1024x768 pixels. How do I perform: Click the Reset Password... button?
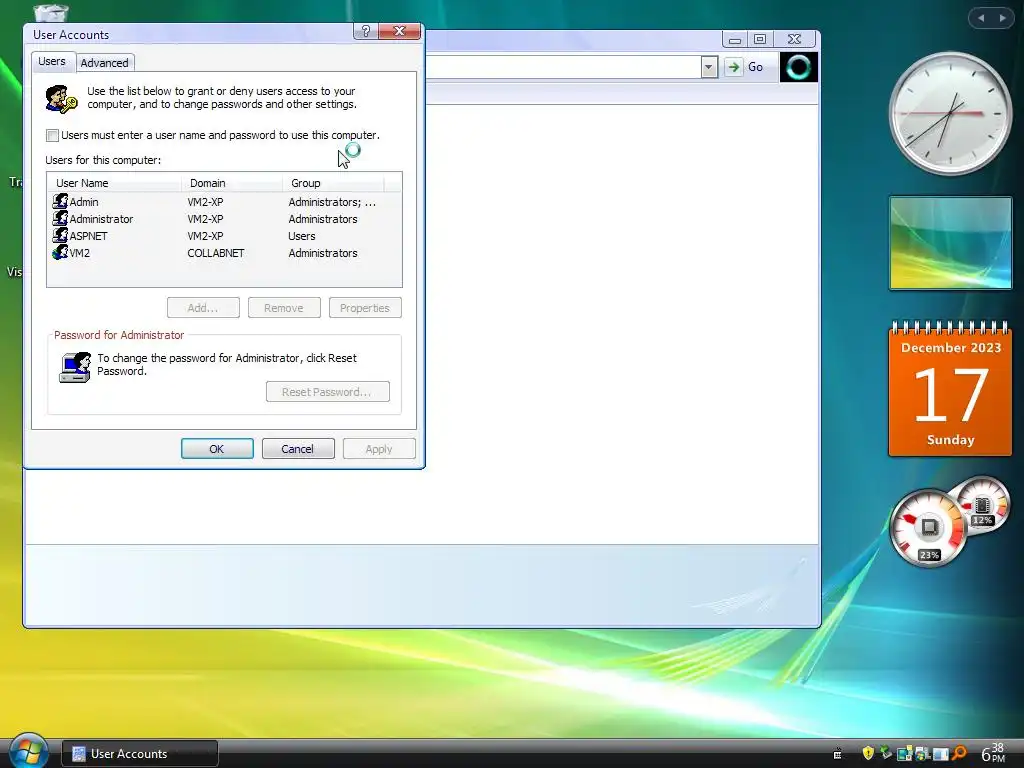[x=328, y=392]
